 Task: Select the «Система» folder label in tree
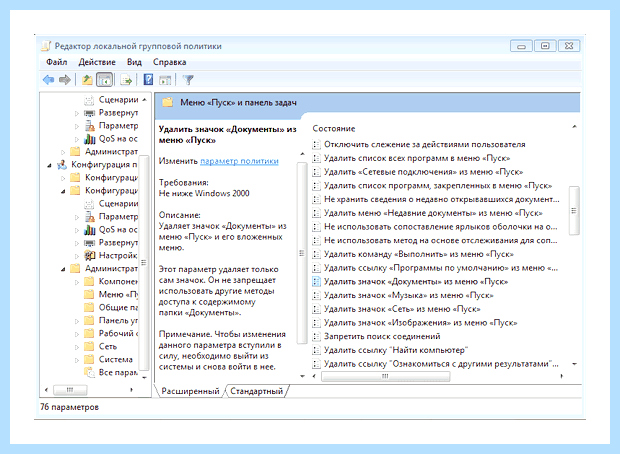pyautogui.click(x=115, y=359)
